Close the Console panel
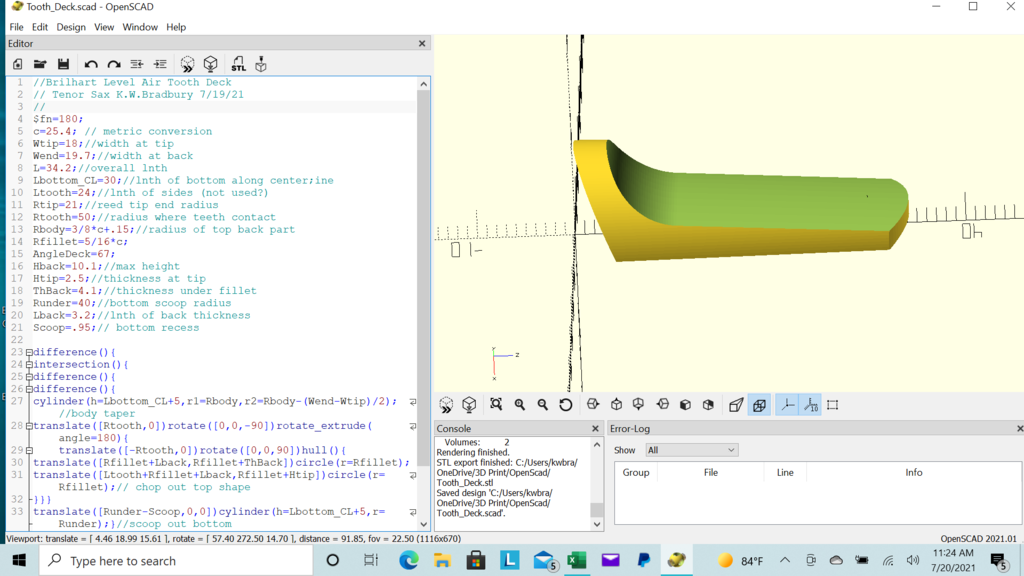The image size is (1024, 576). (x=595, y=429)
